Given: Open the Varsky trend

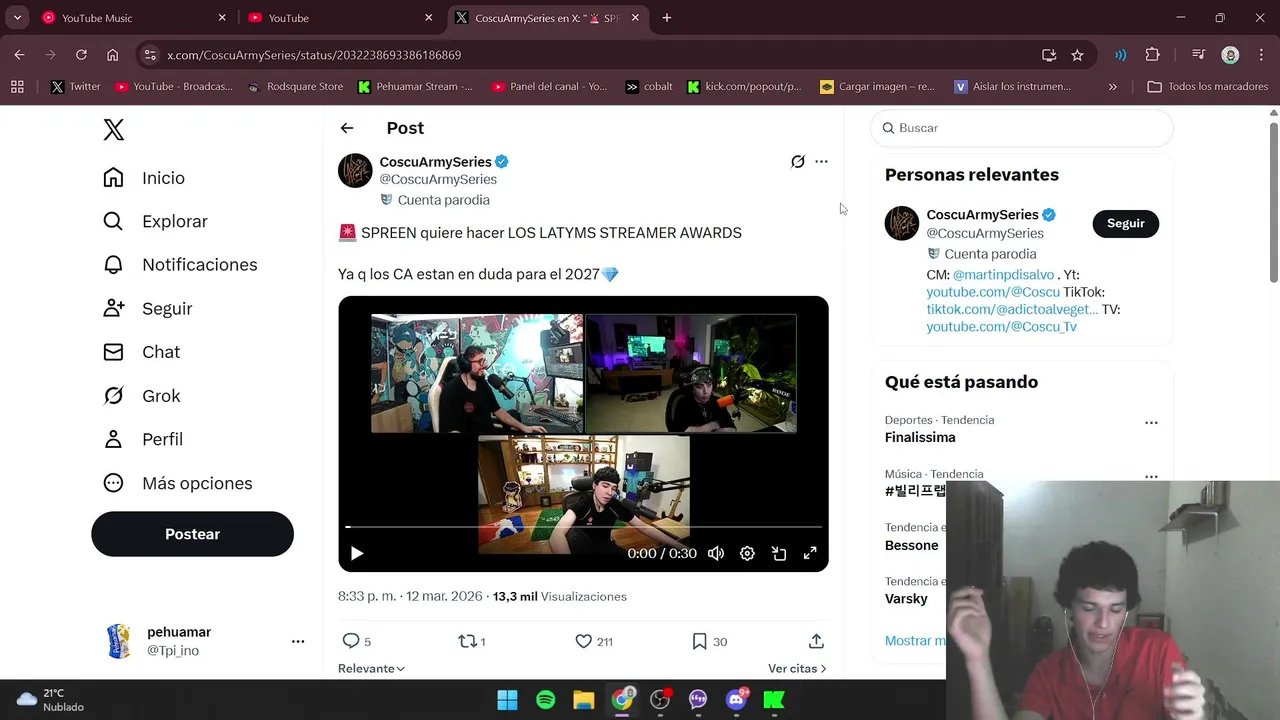Looking at the screenshot, I should click(906, 599).
